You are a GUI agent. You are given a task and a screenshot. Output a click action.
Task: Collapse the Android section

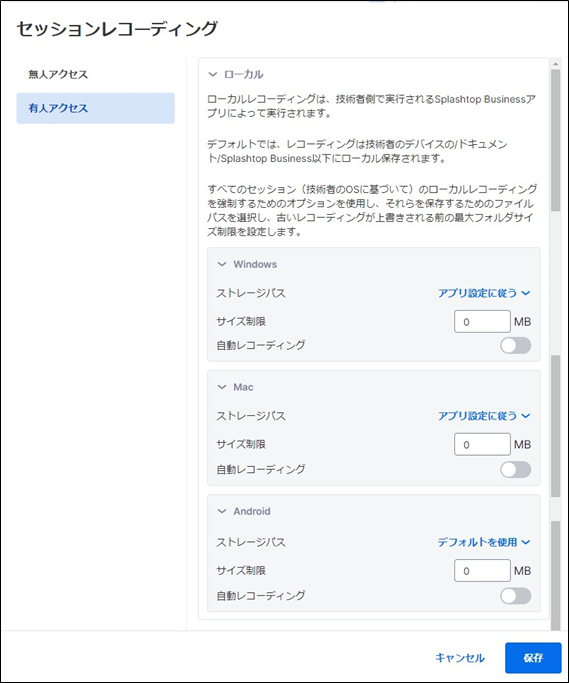222,511
